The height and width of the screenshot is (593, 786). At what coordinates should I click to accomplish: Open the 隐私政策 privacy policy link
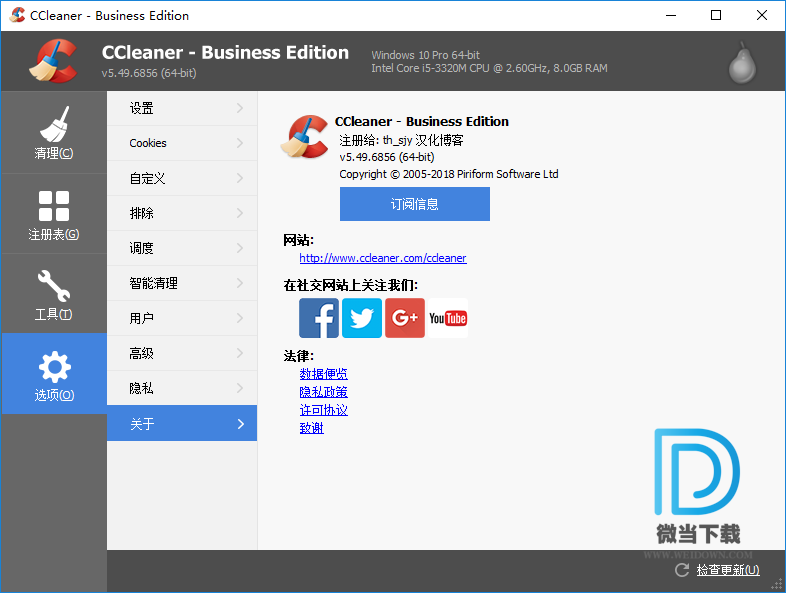click(x=323, y=392)
